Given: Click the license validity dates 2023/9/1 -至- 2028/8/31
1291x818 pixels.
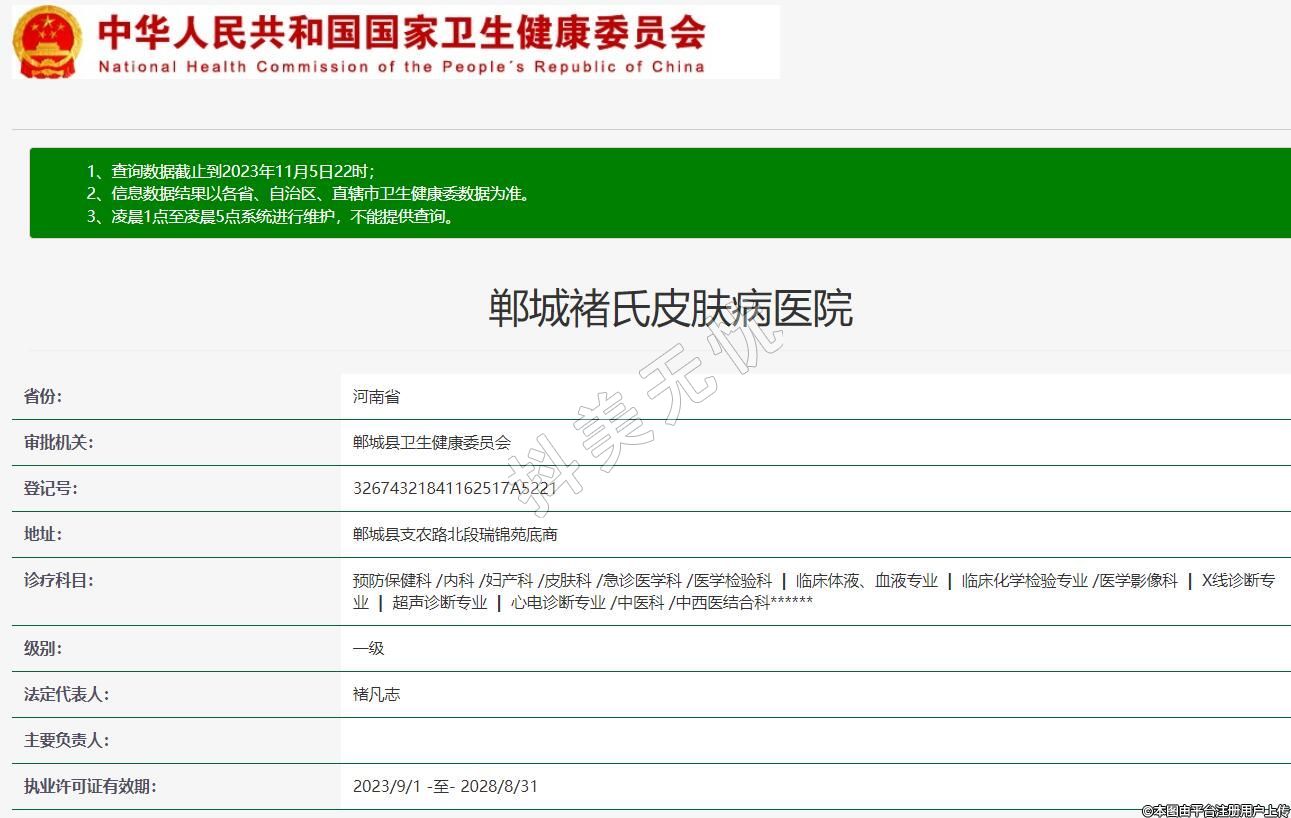Looking at the screenshot, I should click(x=445, y=787).
